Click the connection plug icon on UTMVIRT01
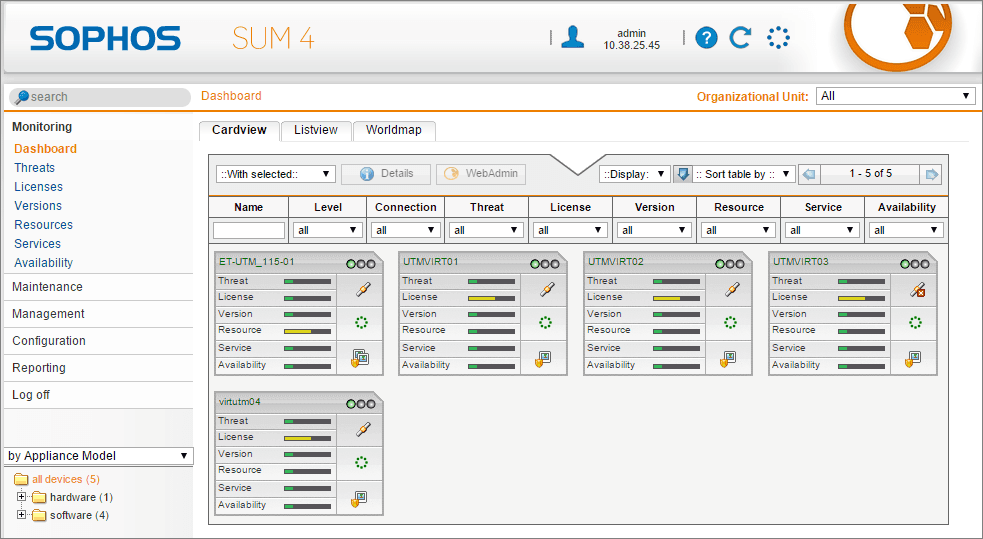983x539 pixels. 547,290
